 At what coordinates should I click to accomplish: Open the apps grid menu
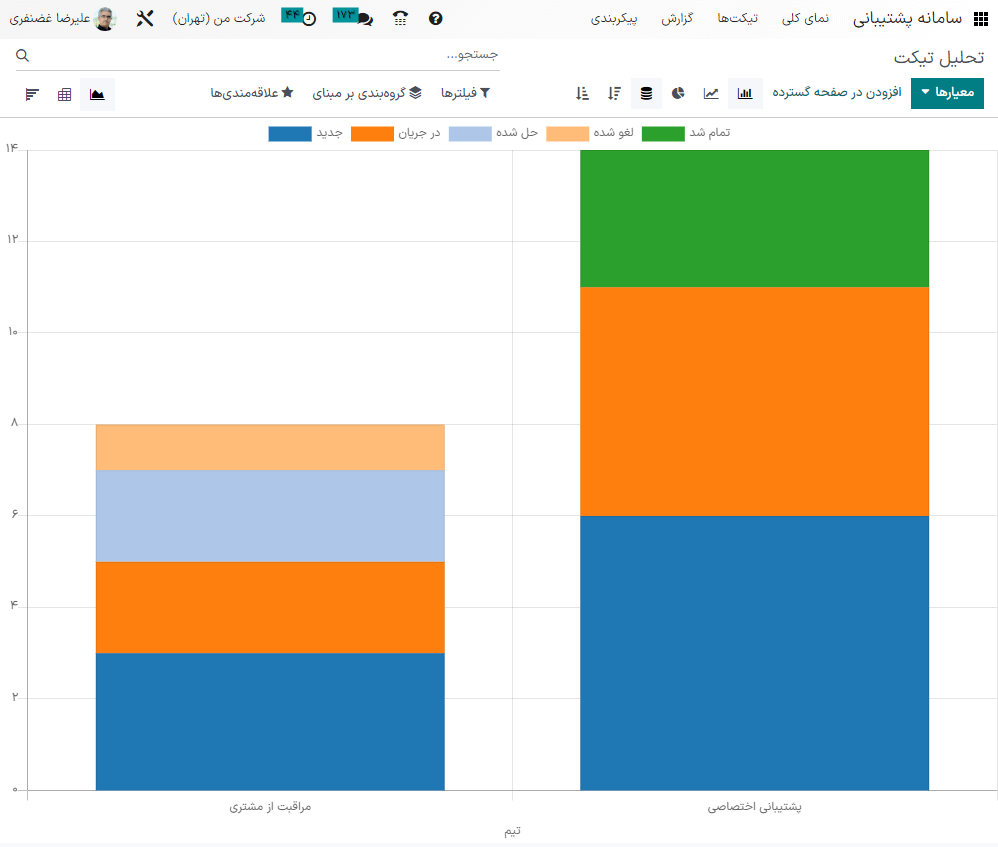980,19
